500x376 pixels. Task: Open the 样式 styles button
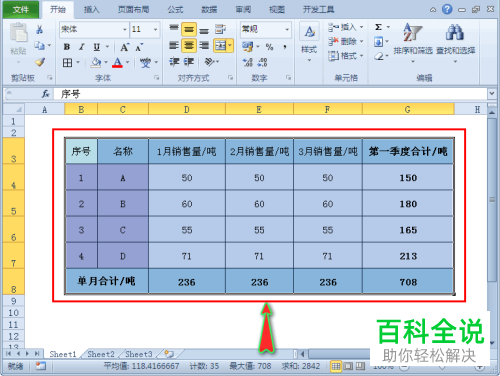309,43
